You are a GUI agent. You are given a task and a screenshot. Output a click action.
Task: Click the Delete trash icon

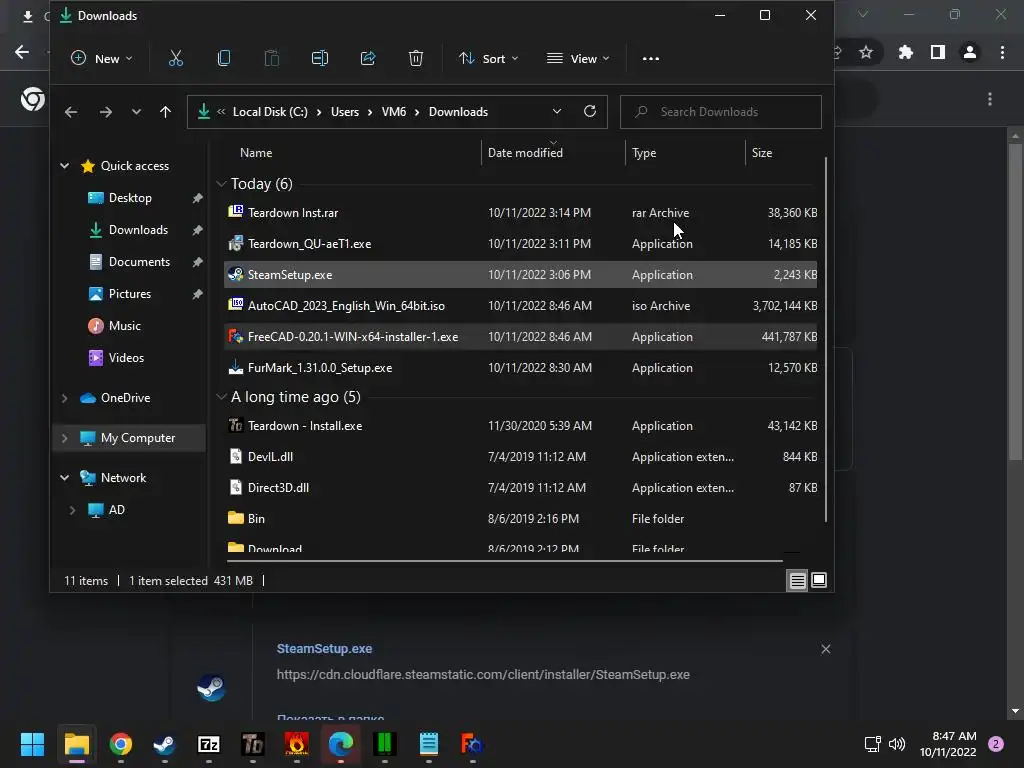coord(415,58)
